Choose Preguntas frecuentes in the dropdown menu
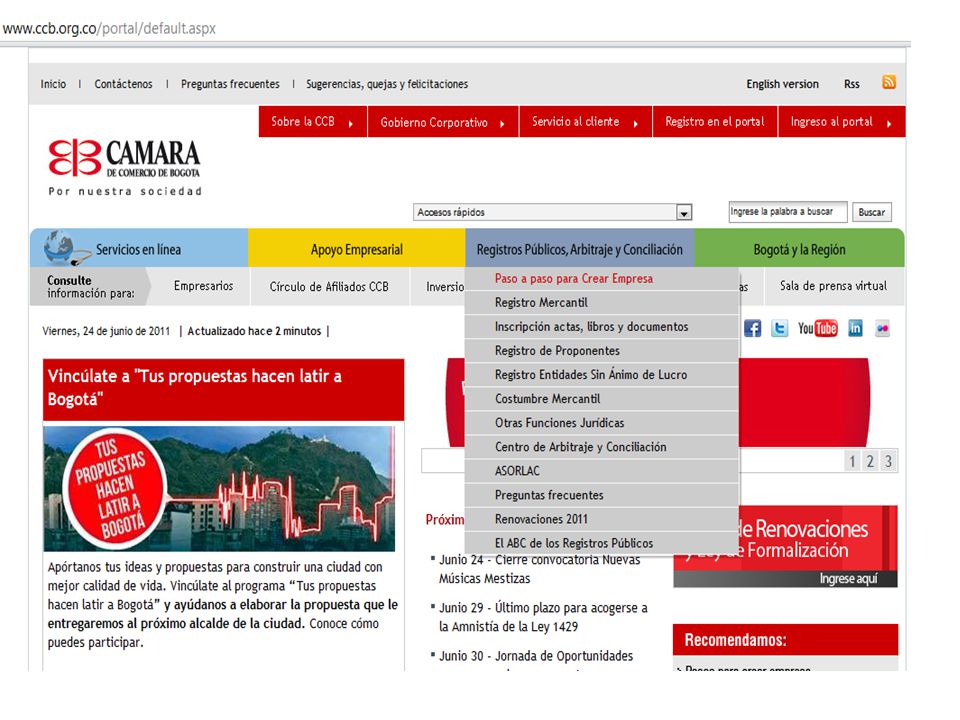Image resolution: width=960 pixels, height=720 pixels. point(602,495)
